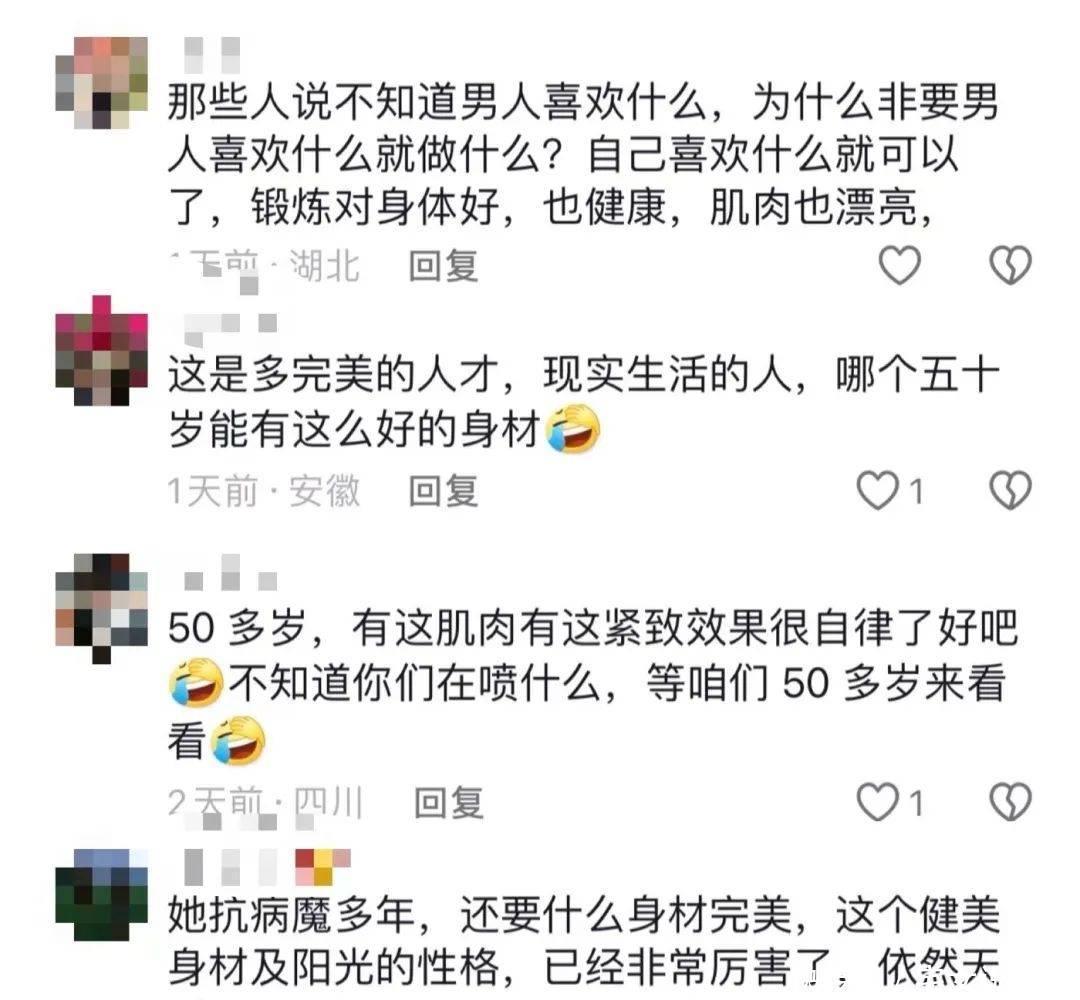
Task: Like the Sichuan comment with heart icon
Action: click(878, 802)
